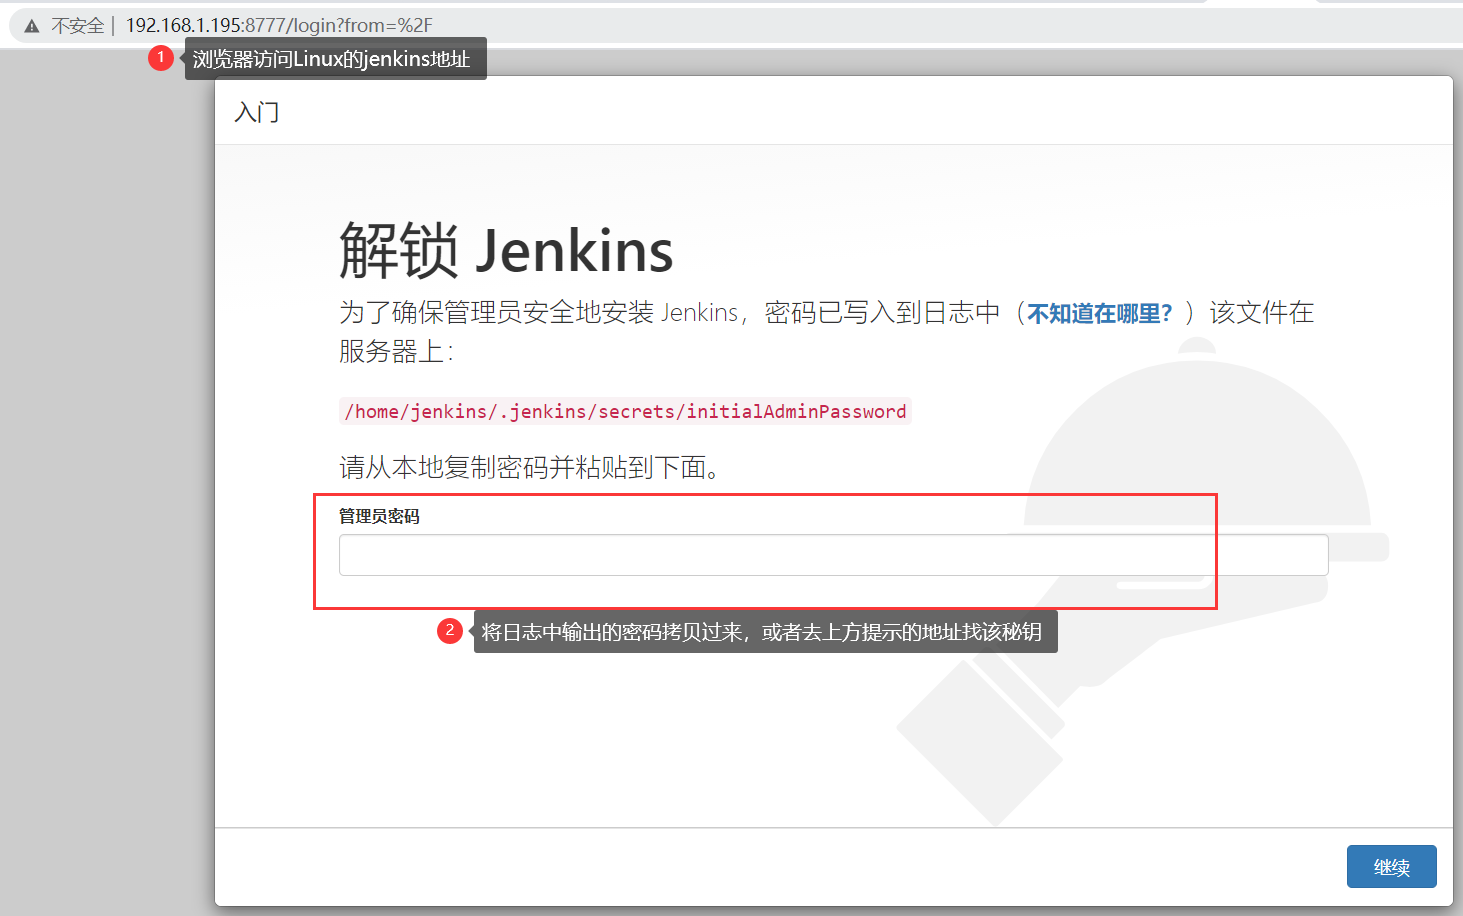
Task: Click the 入门 header label
Action: tap(256, 111)
